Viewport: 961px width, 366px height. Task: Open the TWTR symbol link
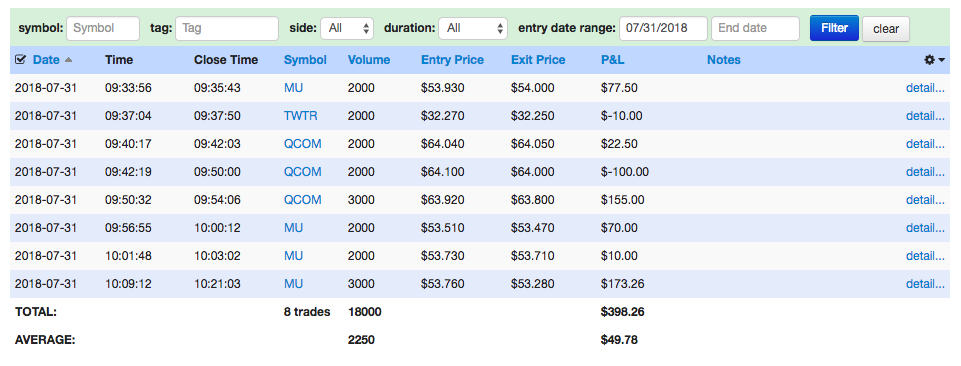(x=301, y=116)
